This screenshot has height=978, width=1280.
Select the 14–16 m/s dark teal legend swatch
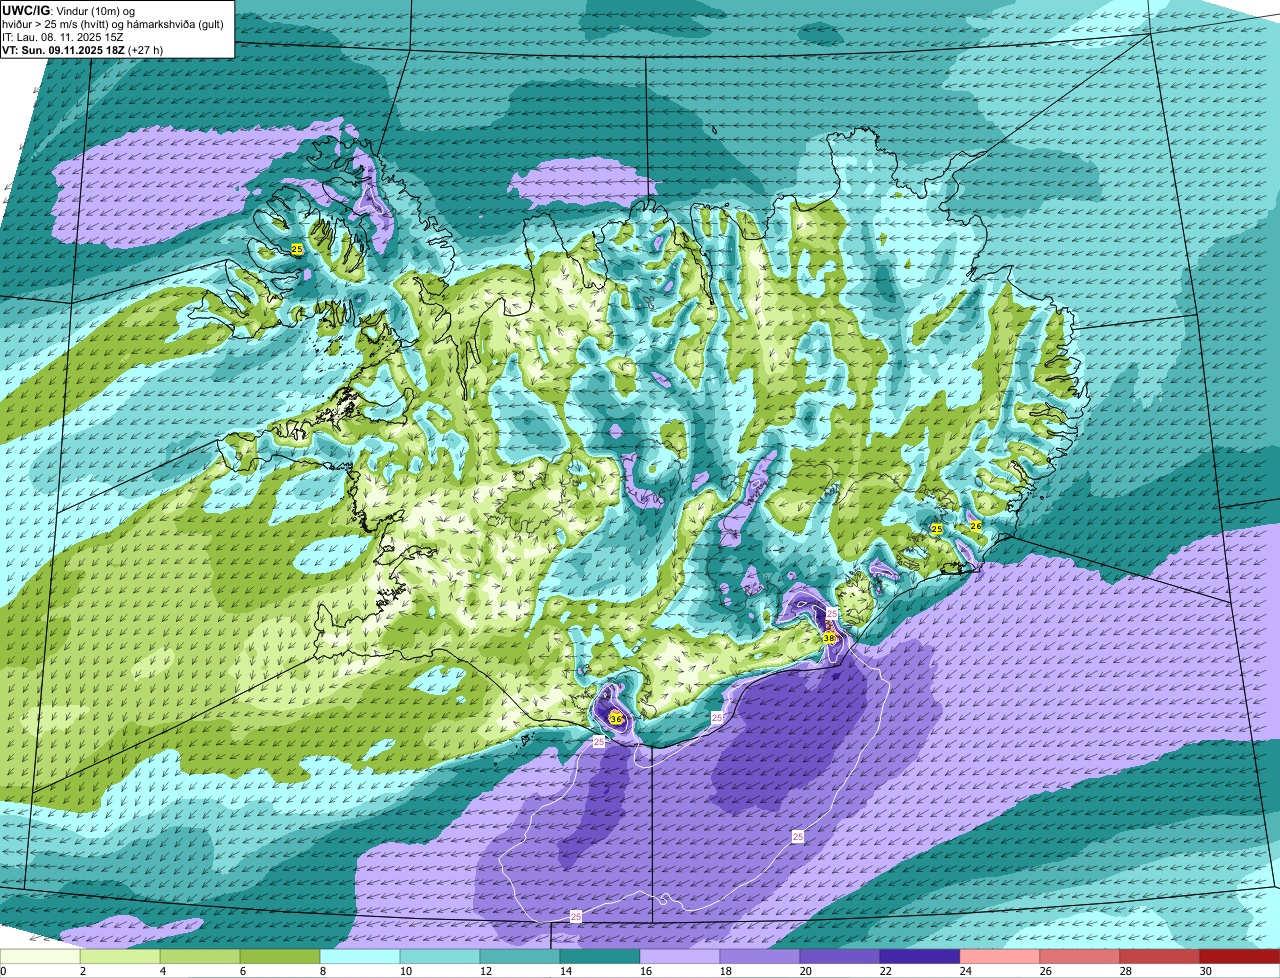(x=600, y=956)
